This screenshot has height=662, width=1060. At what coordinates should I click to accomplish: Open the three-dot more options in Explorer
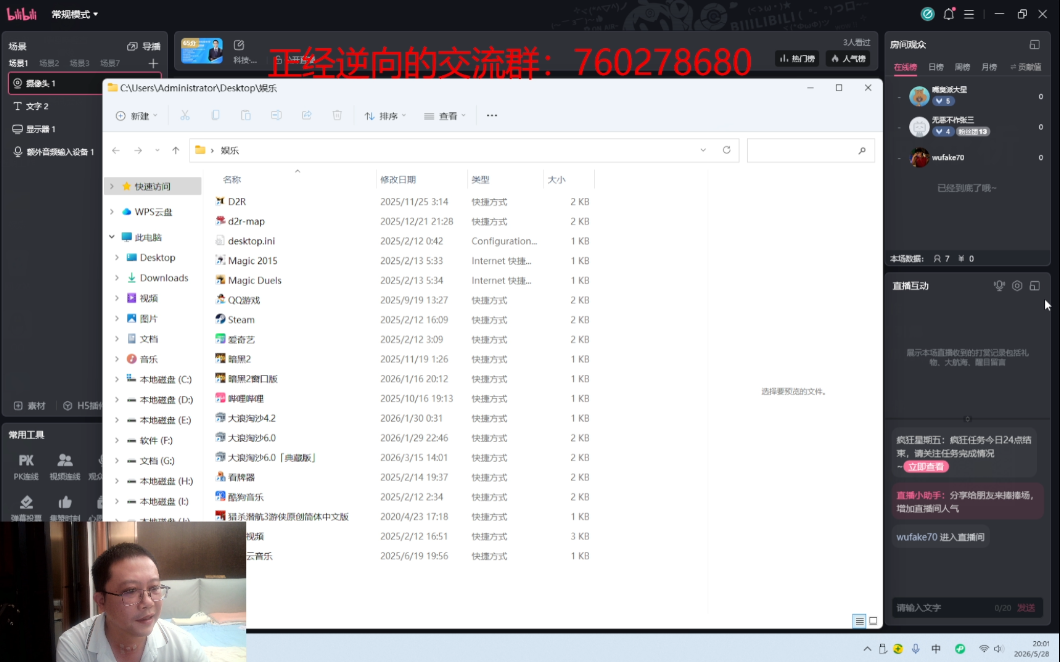pyautogui.click(x=491, y=116)
